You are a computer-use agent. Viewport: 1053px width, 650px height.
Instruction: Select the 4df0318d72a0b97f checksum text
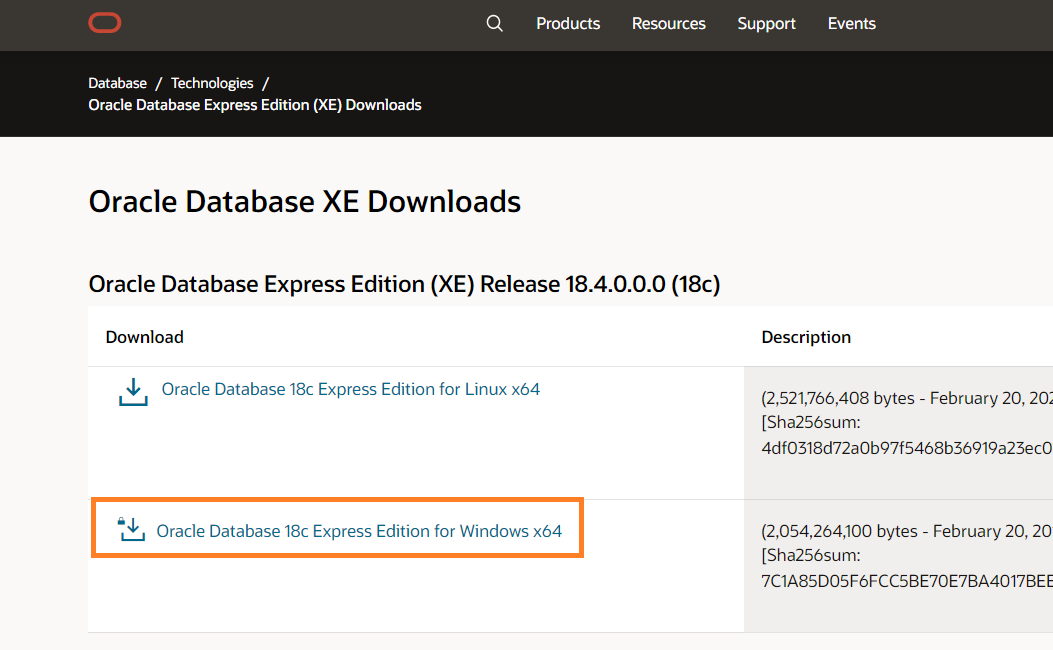point(907,448)
